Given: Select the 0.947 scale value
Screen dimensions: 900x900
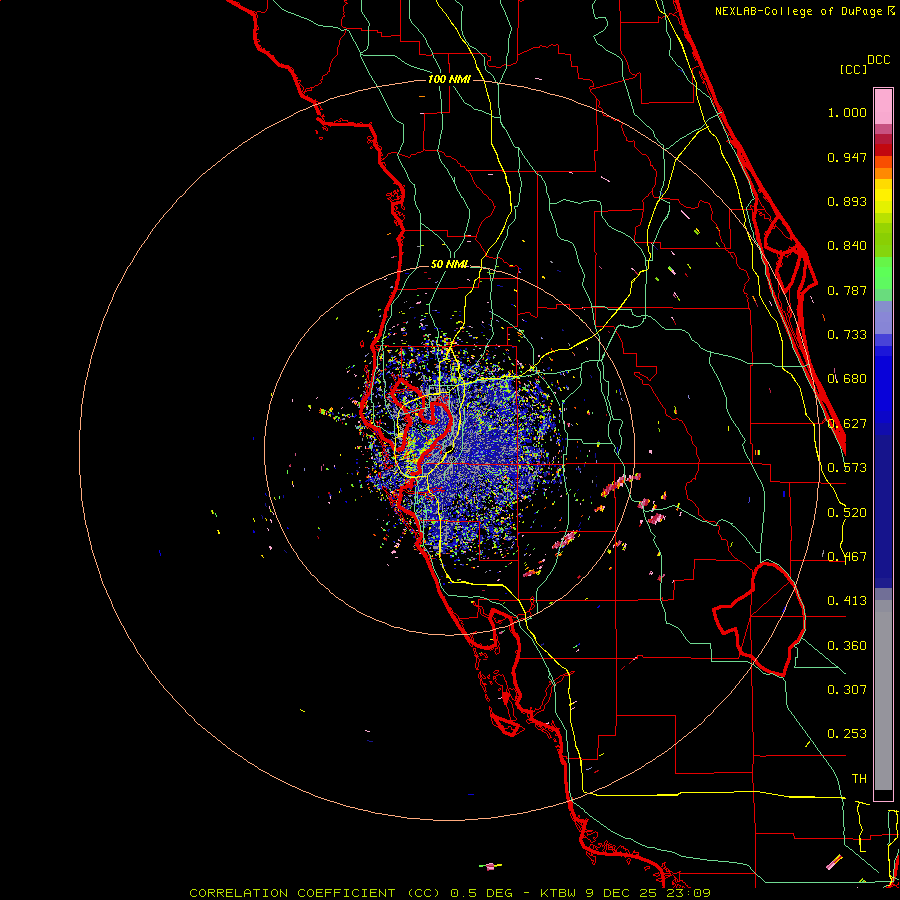Looking at the screenshot, I should pyautogui.click(x=847, y=157).
